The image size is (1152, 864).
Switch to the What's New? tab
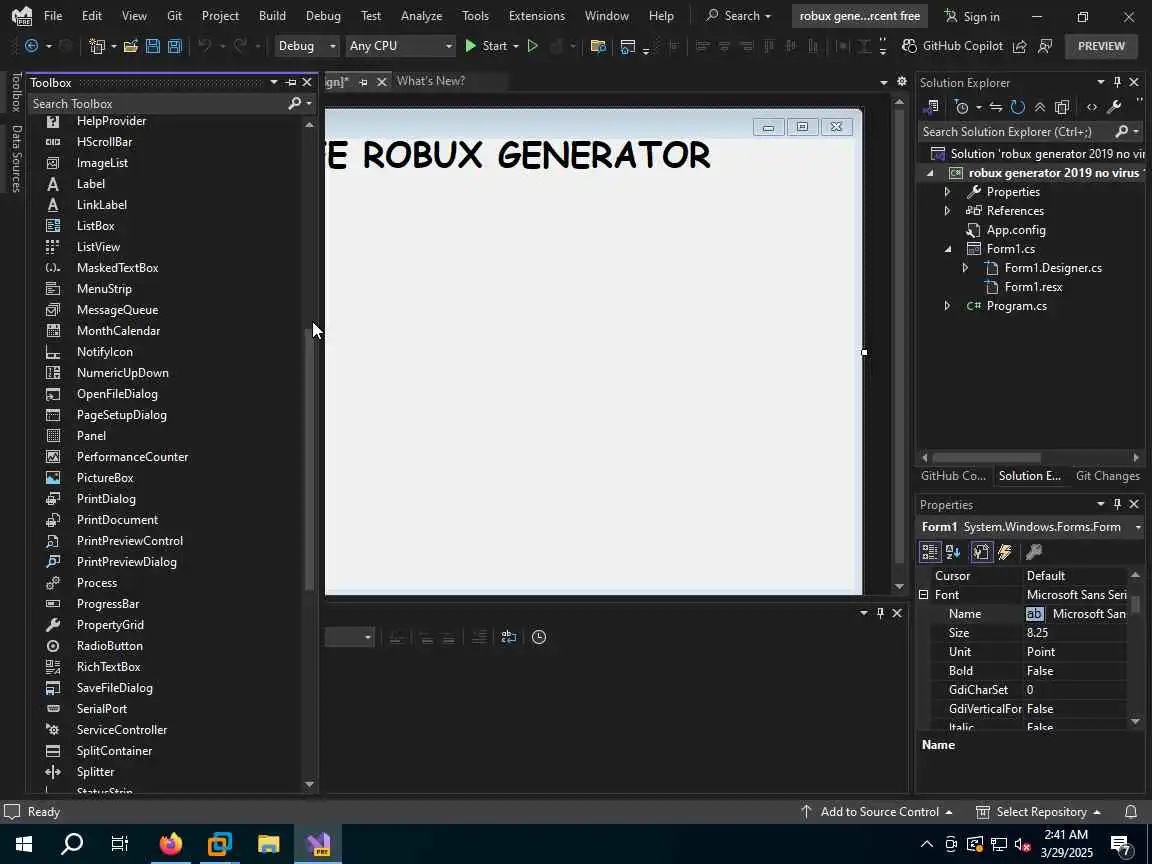pos(431,82)
